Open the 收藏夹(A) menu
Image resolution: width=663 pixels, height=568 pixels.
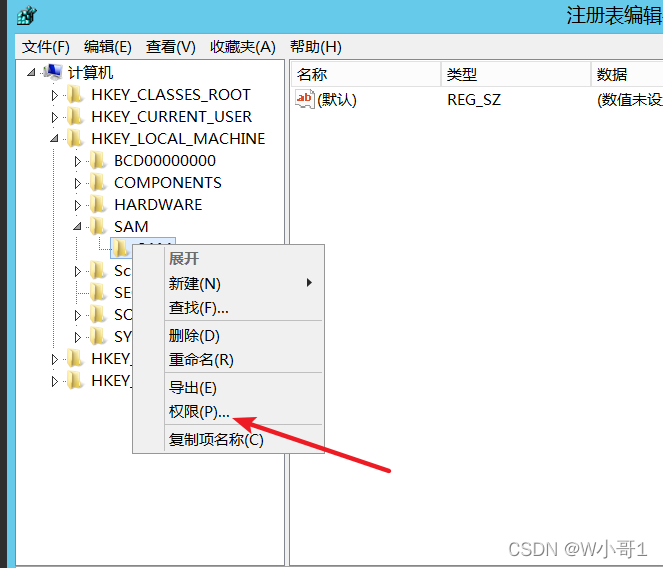pos(243,47)
